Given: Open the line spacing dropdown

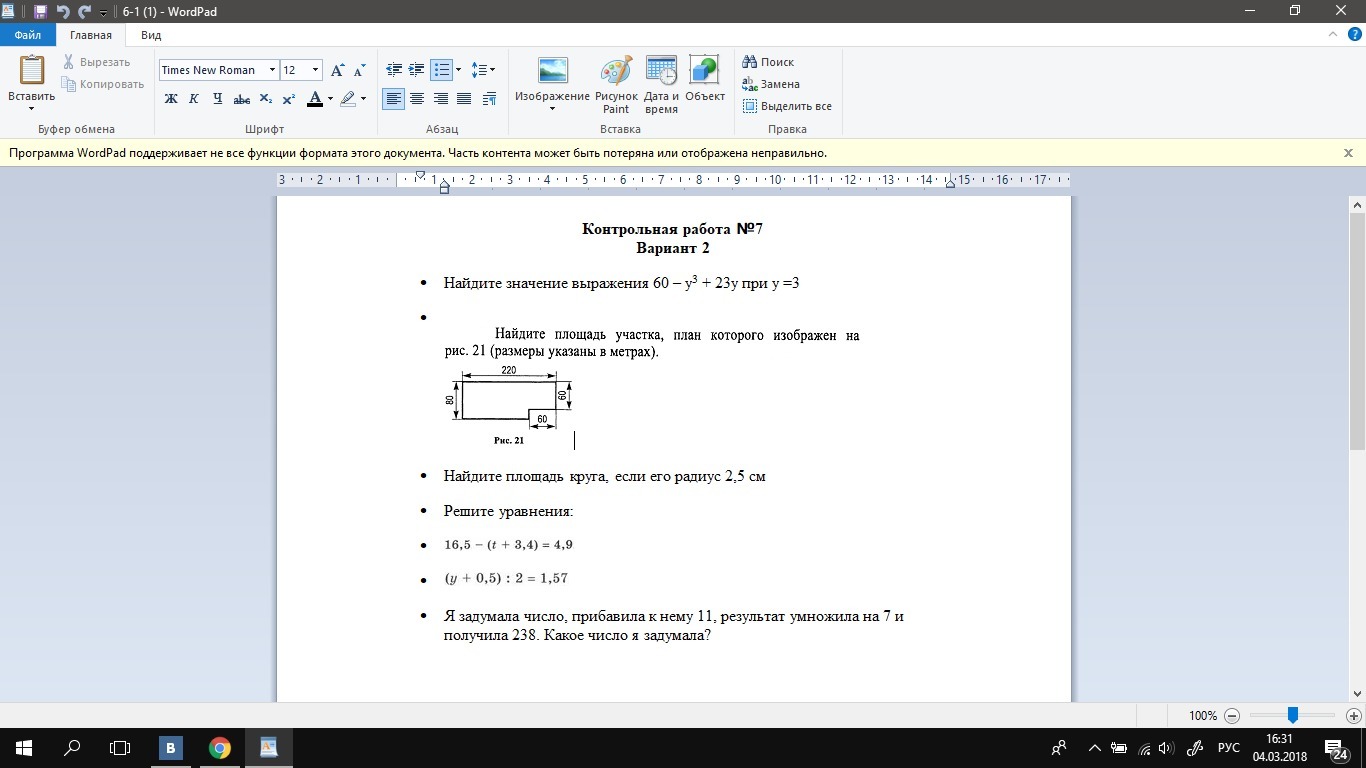Looking at the screenshot, I should click(x=483, y=70).
